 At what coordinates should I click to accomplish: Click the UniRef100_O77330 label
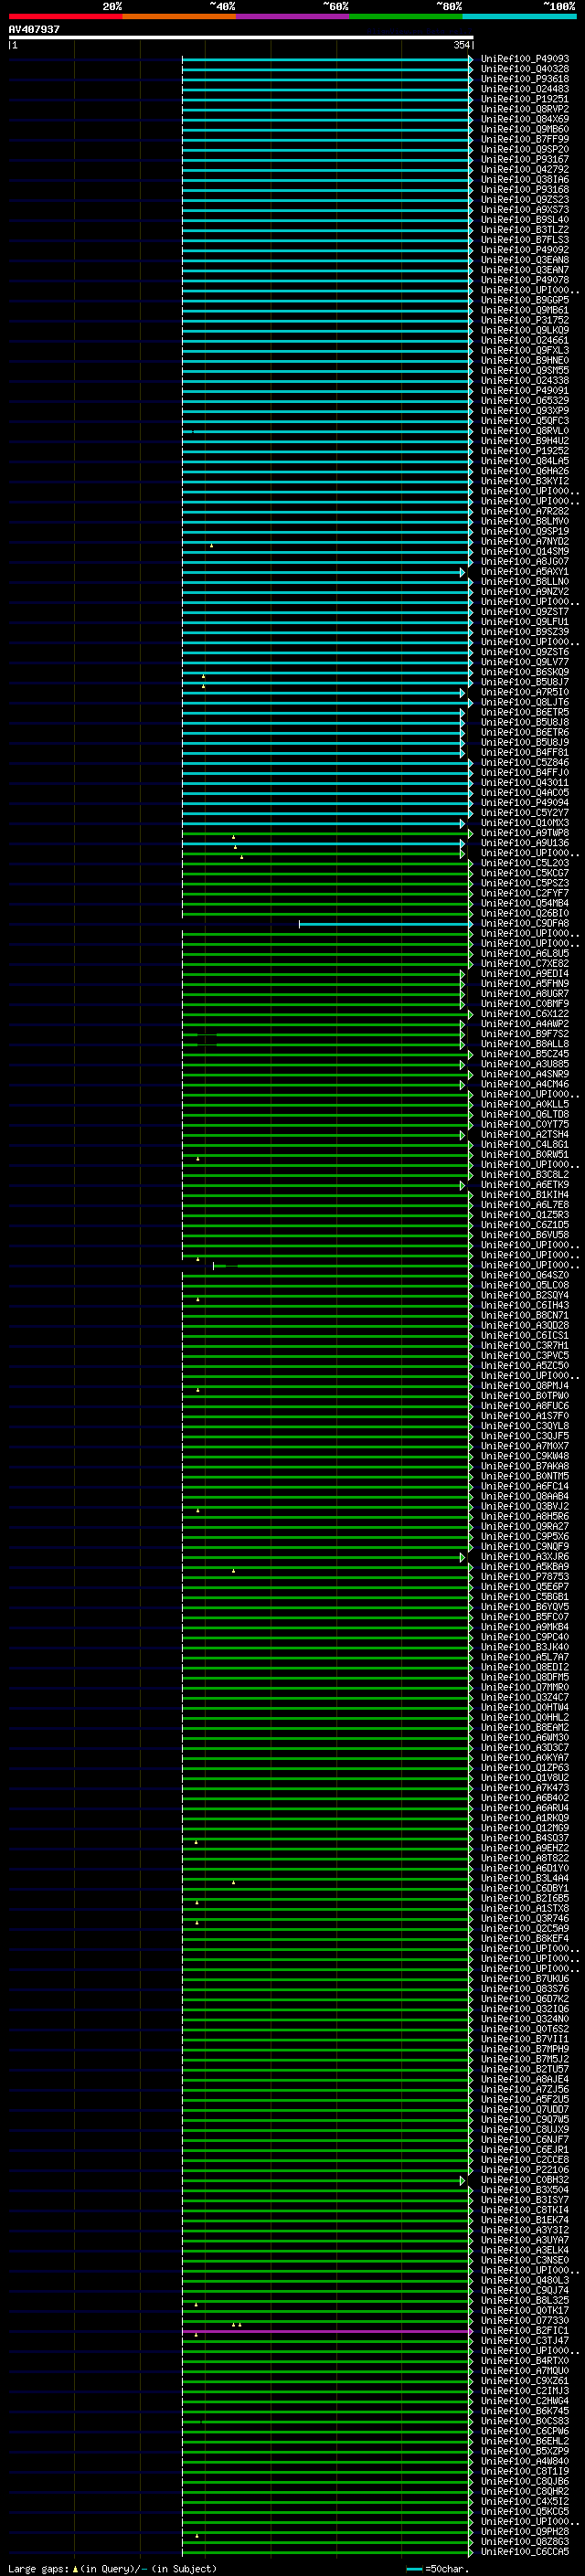525,2320
